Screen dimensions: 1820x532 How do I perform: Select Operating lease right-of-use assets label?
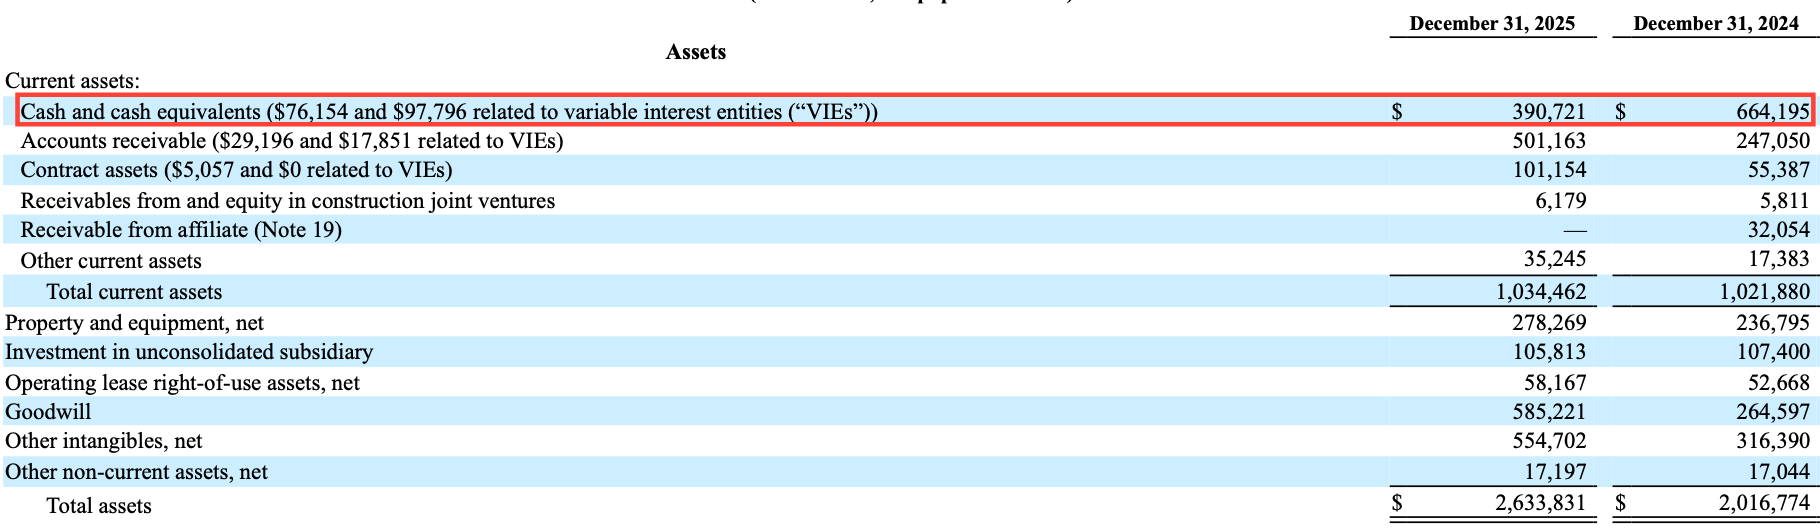pos(182,383)
